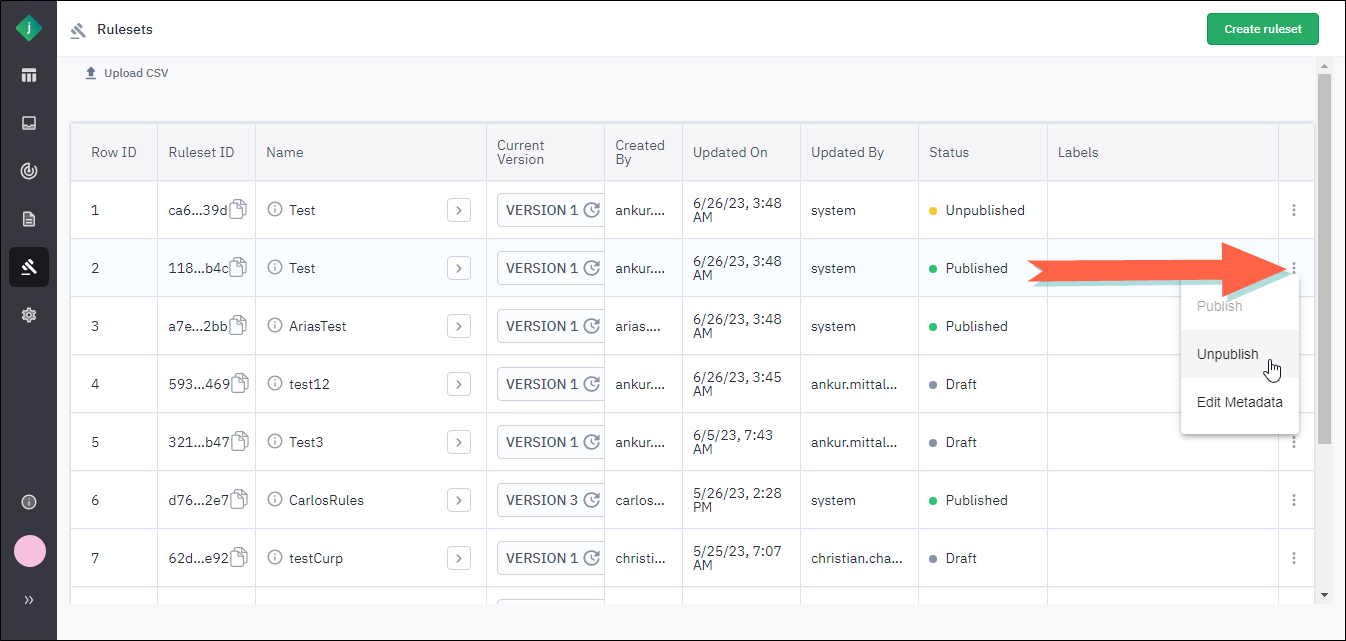Click Upload CSV
This screenshot has width=1346, height=641.
(127, 73)
